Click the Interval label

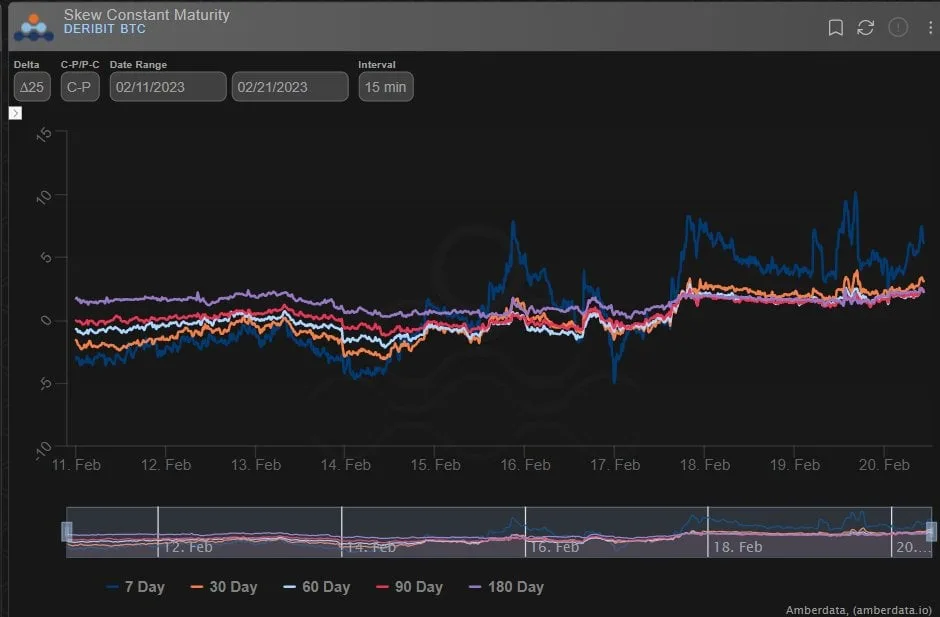[x=377, y=65]
